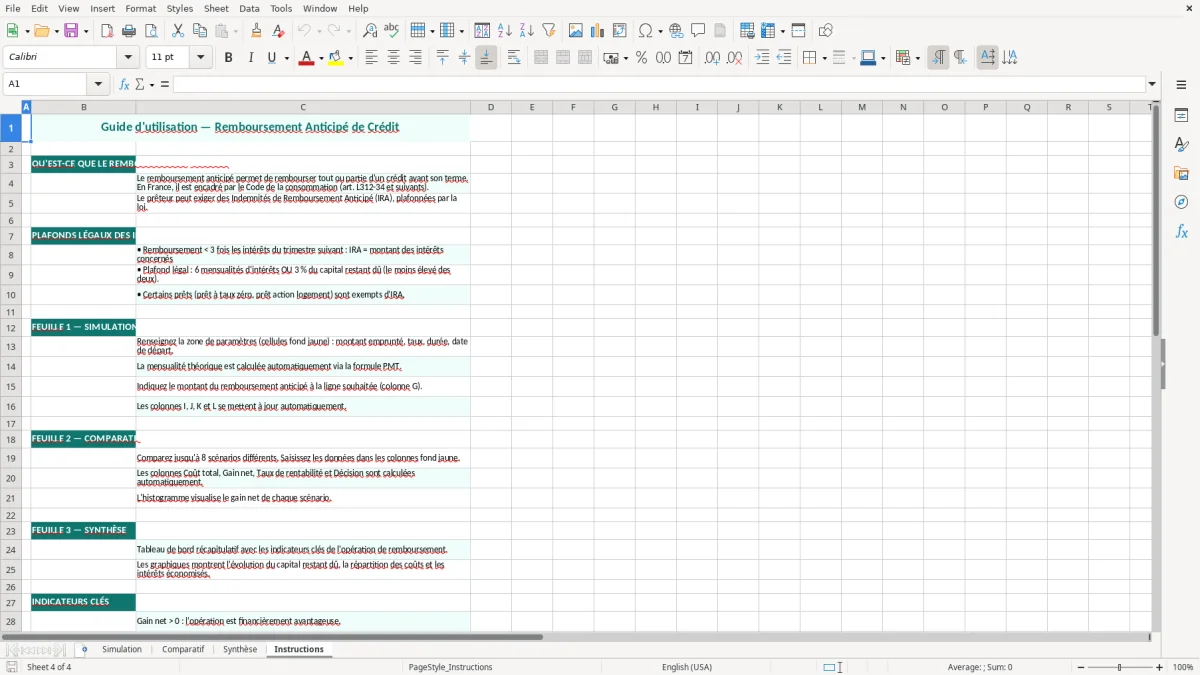Open the Background Color dropdown arrow
Screen dimensions: 1200x675
[x=349, y=58]
